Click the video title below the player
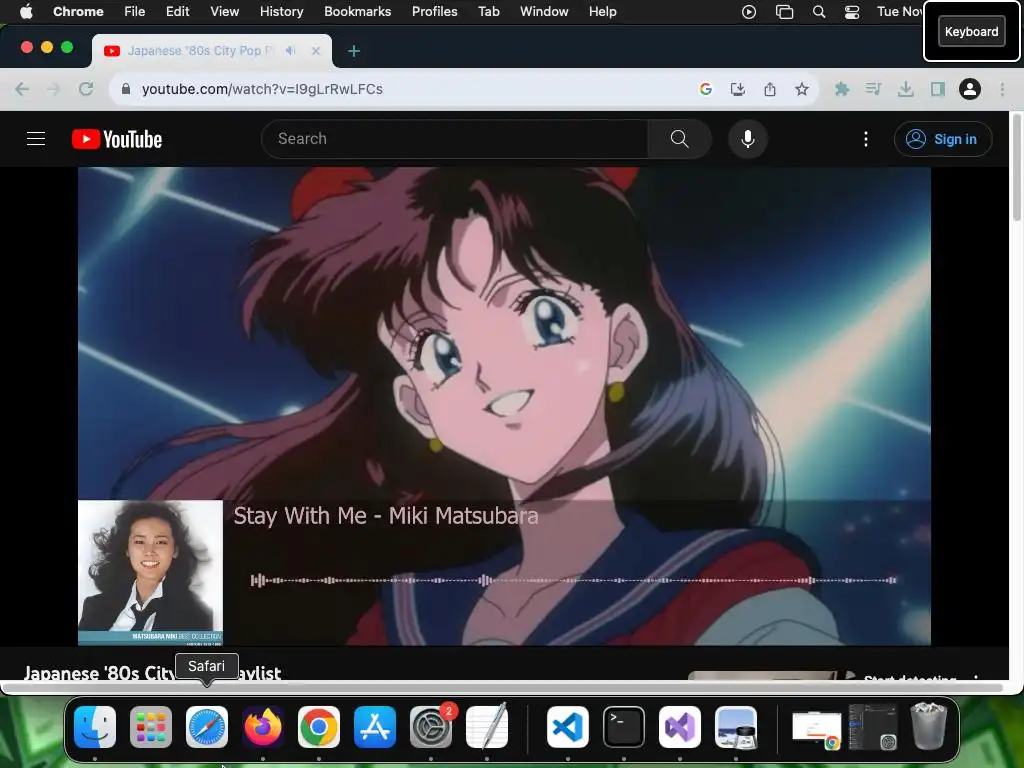 click(152, 673)
